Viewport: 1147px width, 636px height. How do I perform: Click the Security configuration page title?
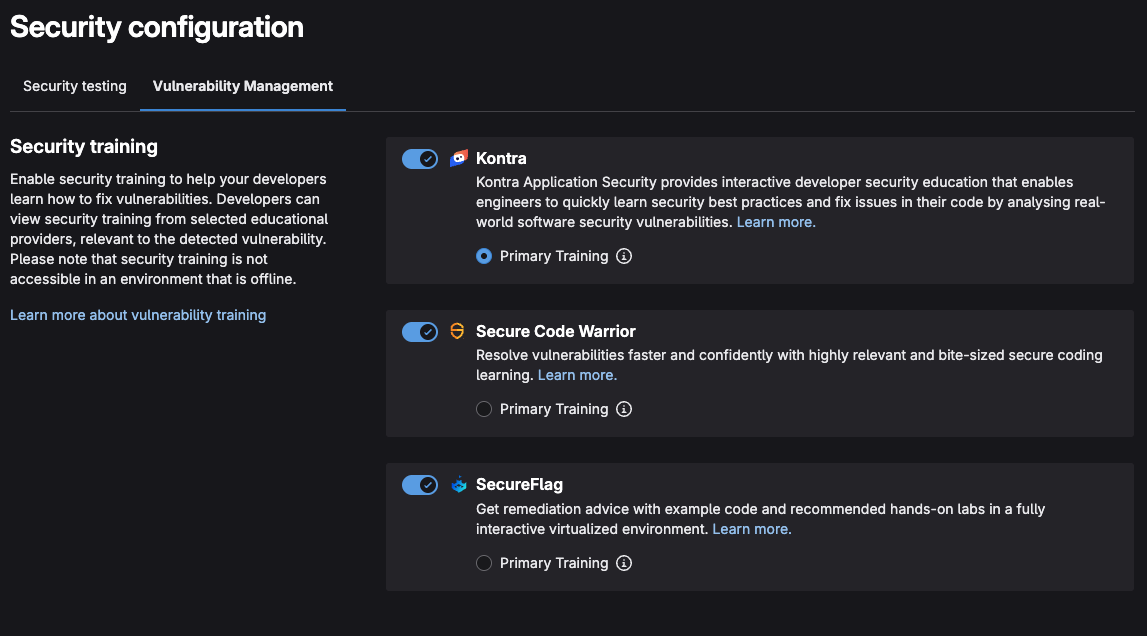[x=157, y=27]
